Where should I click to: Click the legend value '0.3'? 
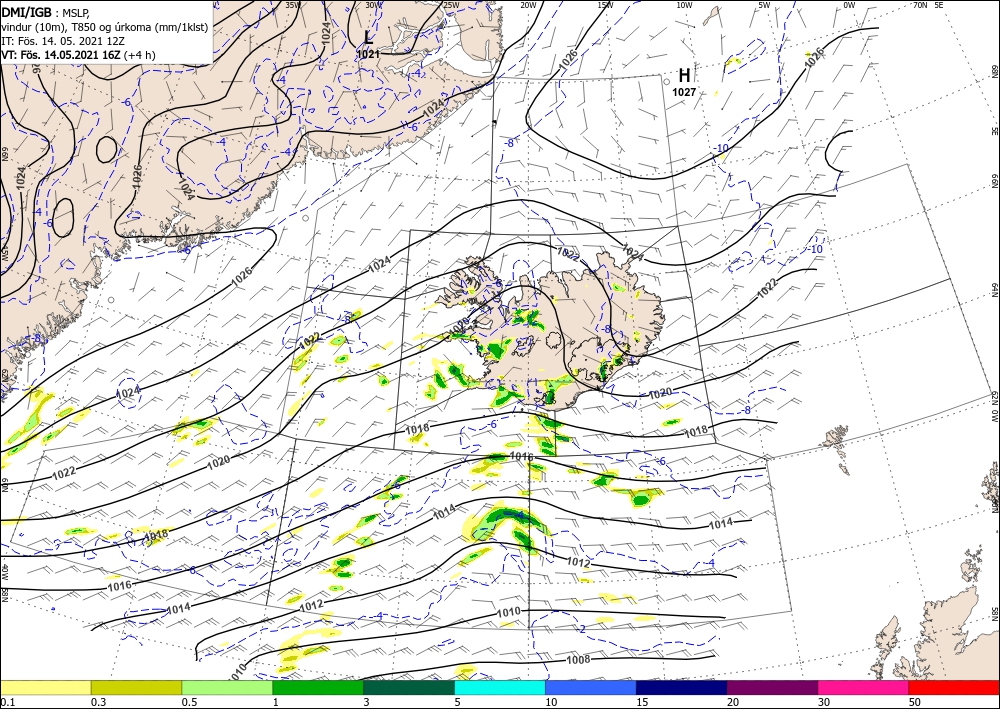98,702
